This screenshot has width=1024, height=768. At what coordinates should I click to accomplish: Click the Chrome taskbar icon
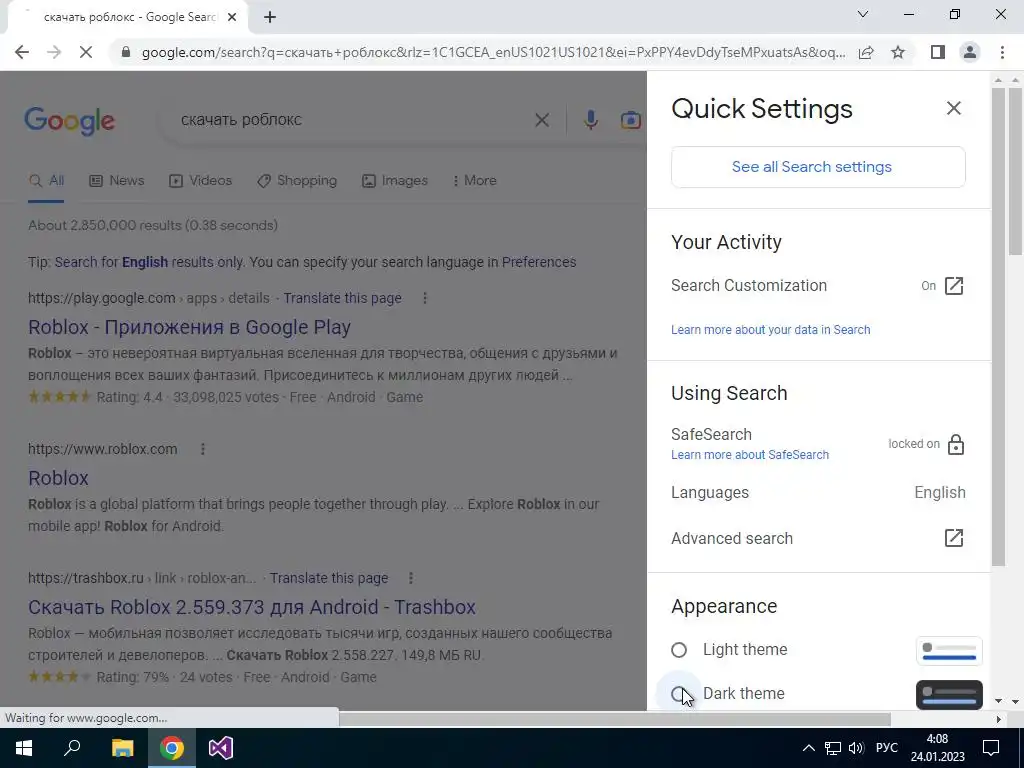[x=172, y=748]
